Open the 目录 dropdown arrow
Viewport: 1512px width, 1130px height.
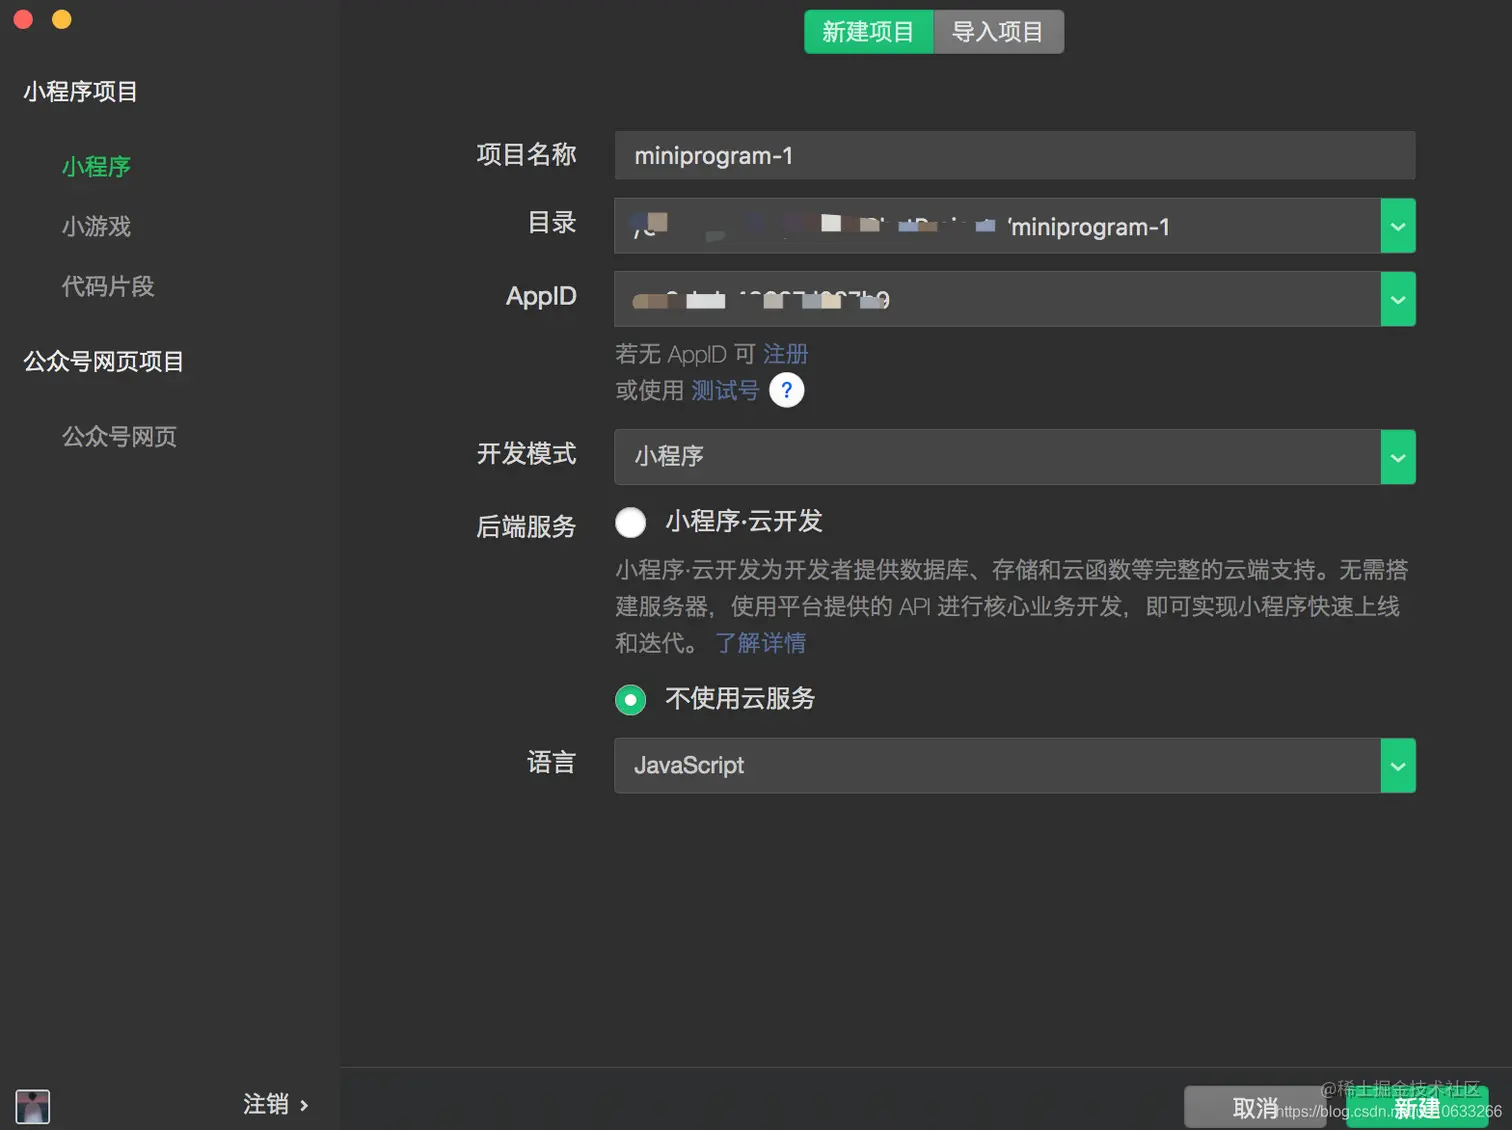(1398, 226)
